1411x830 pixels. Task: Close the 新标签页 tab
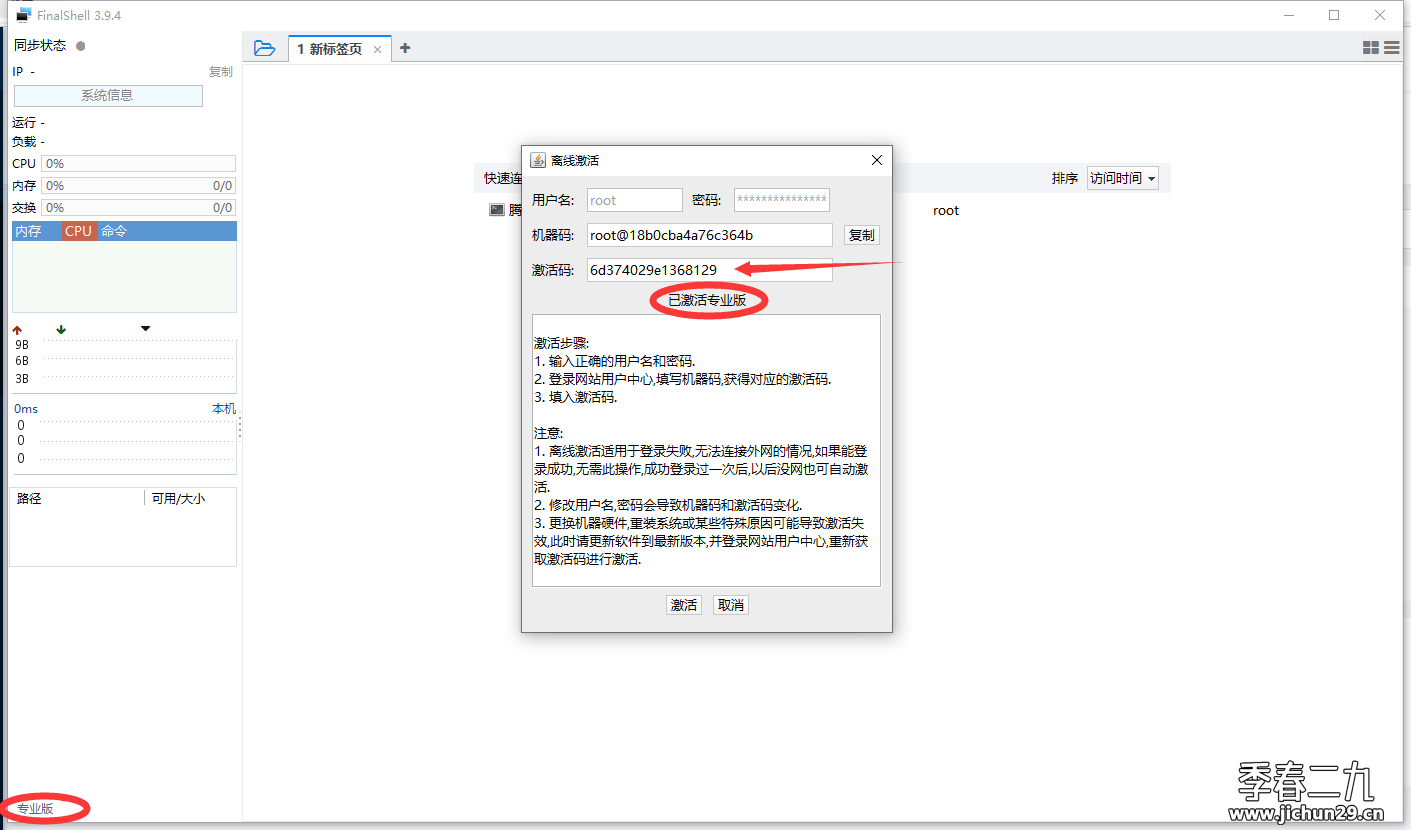click(377, 49)
